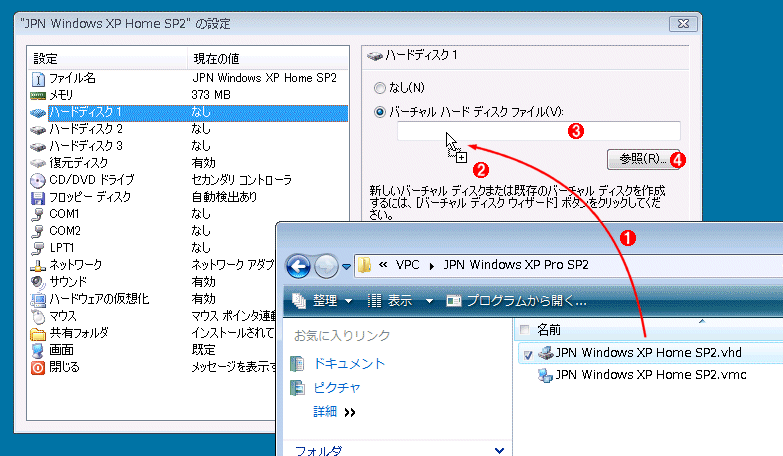The image size is (783, 456).
Task: Open the recent pages dropdown arrow
Action: [347, 267]
